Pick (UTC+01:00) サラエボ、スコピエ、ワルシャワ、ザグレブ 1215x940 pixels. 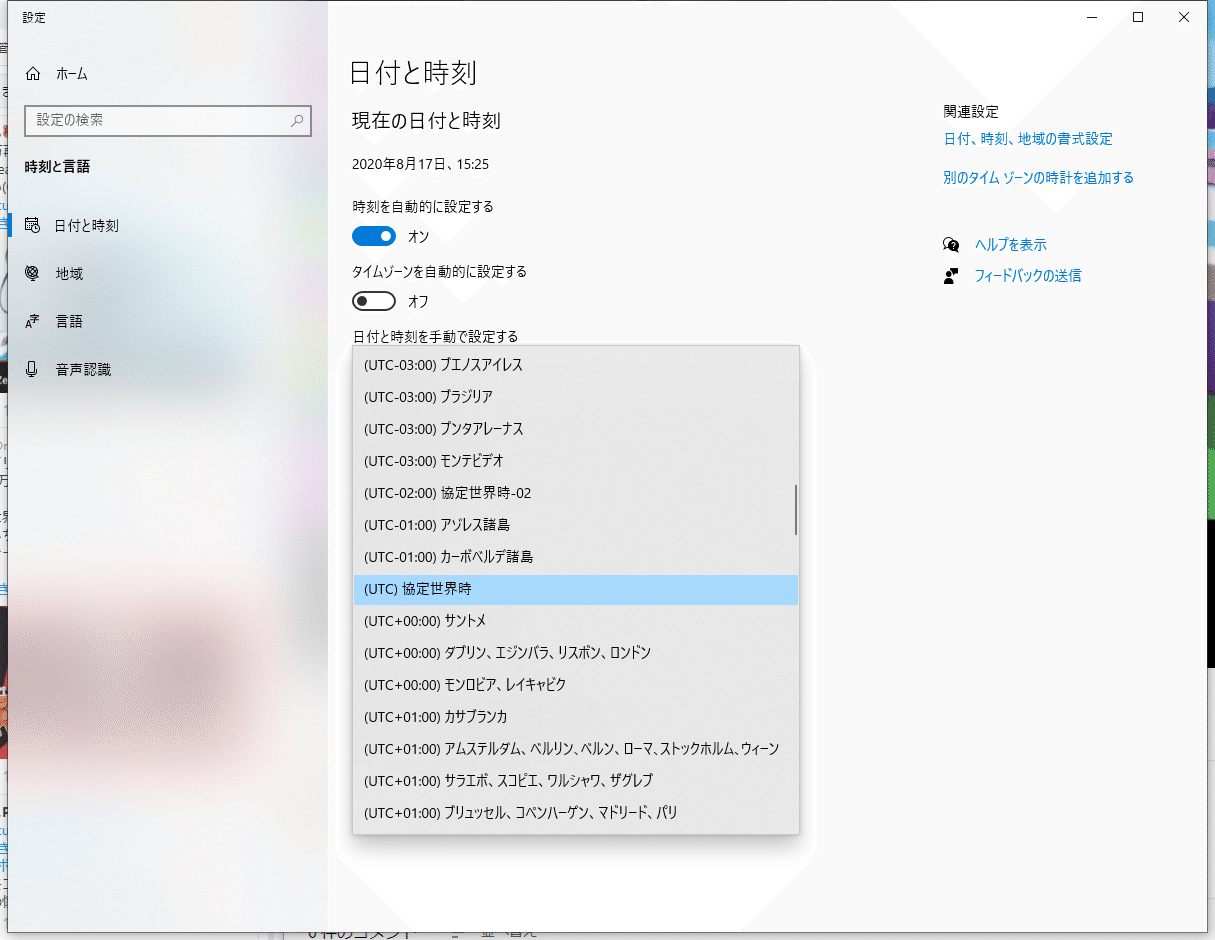[576, 780]
